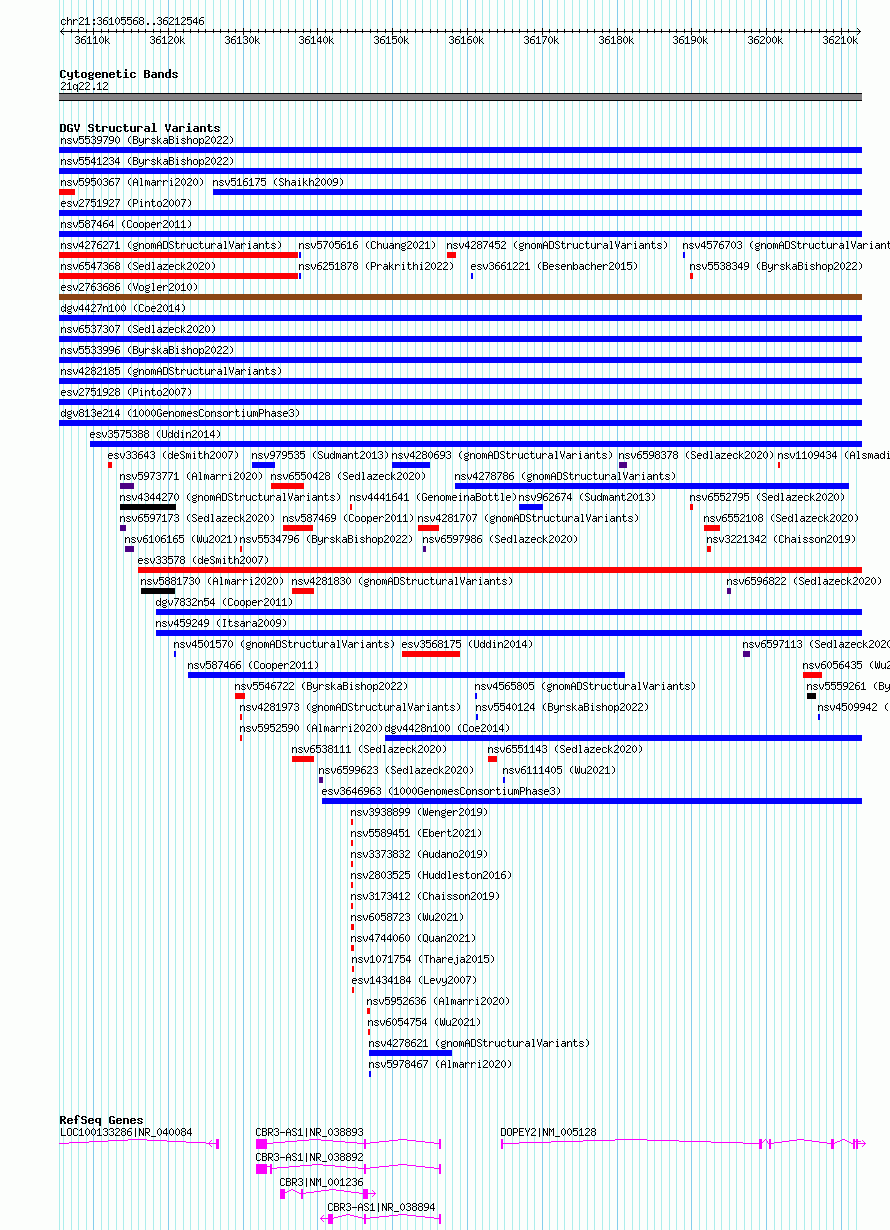This screenshot has height=1230, width=890.
Task: Click nsv979535 (Sudmant2013) label
Action: click(320, 455)
